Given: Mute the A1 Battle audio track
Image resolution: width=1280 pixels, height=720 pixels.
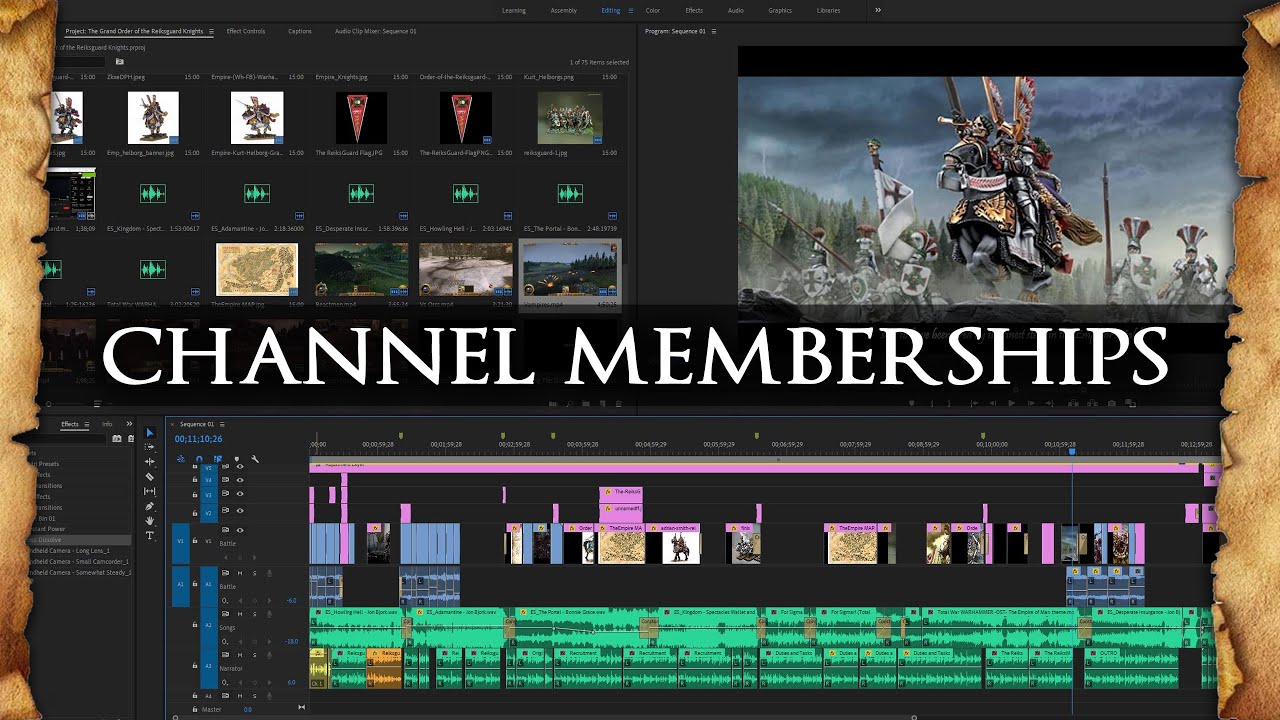Looking at the screenshot, I should tap(240, 573).
